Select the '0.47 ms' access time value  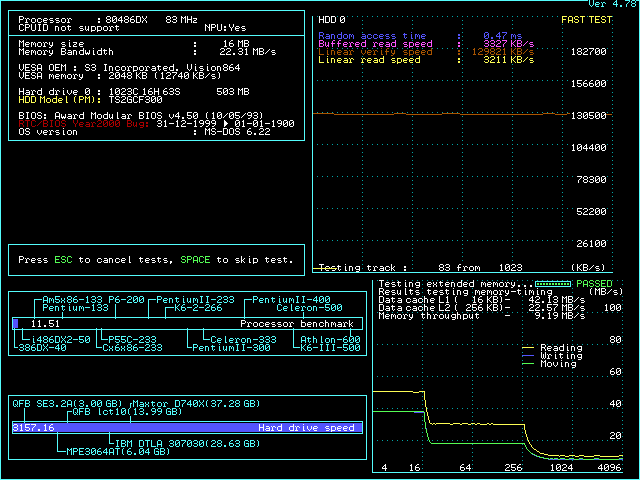[x=502, y=36]
